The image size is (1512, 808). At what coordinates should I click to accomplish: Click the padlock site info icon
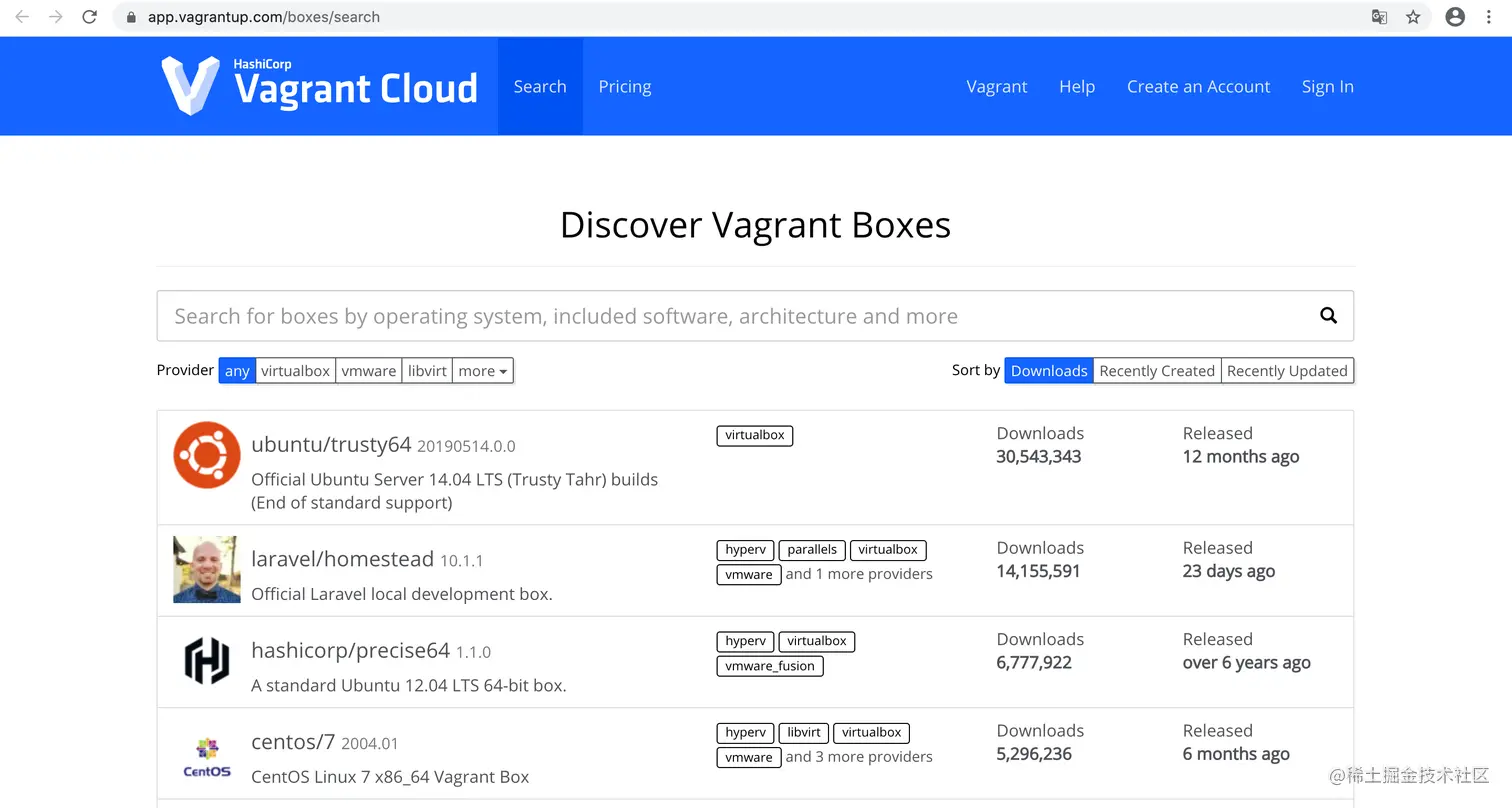tap(131, 17)
